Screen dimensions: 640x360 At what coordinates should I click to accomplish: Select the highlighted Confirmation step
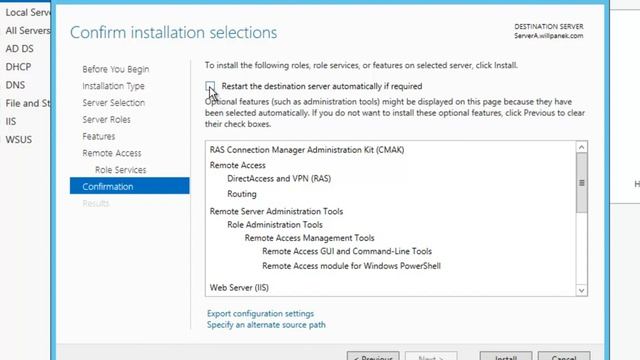pyautogui.click(x=129, y=186)
